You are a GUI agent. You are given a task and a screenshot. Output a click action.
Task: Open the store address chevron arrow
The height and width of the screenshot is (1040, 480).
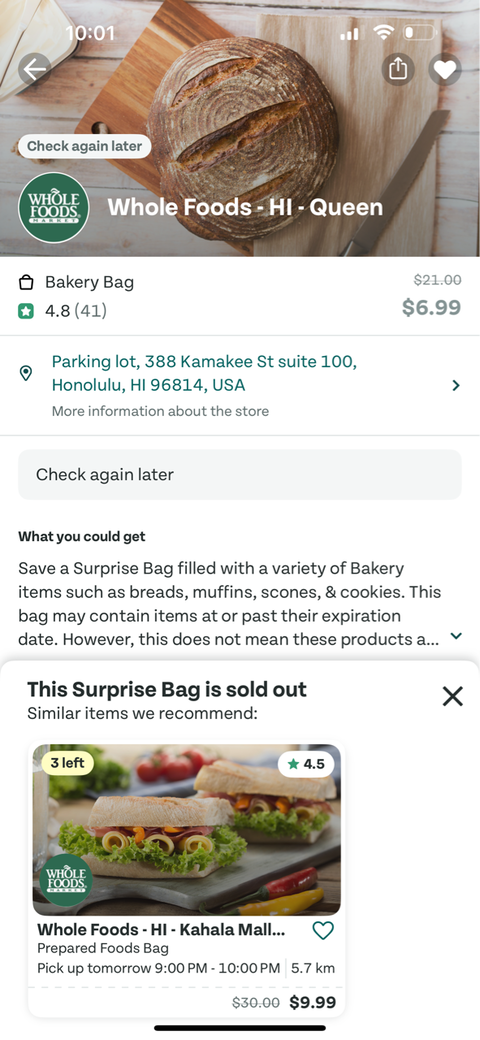[x=455, y=385]
